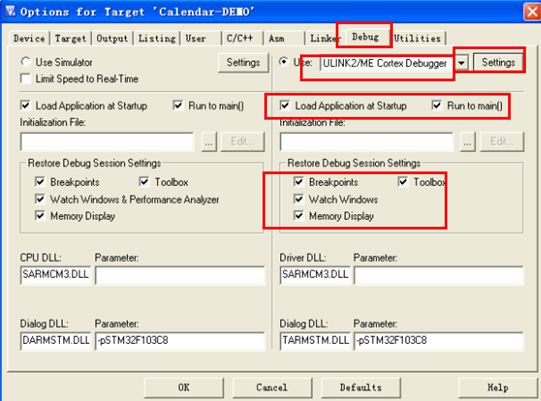Screen dimensions: 541x401
Task: Click hardware initialization file Edit button
Action: tap(502, 141)
